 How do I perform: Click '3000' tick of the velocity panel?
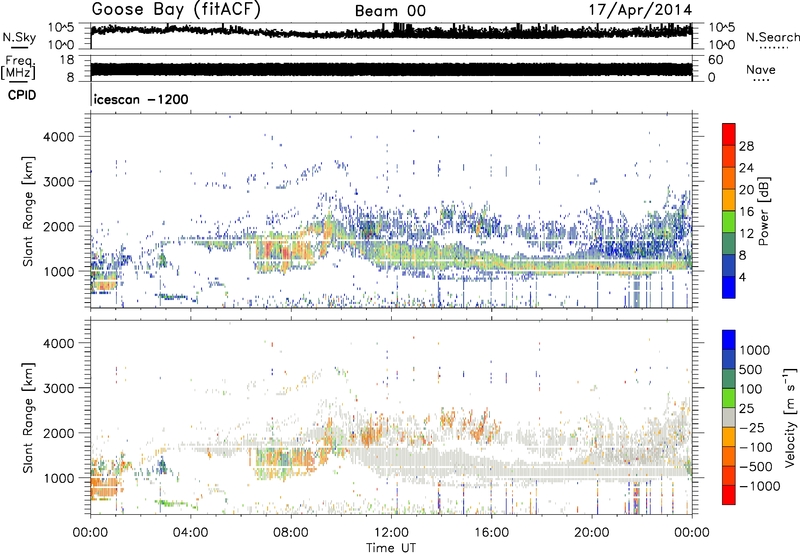59,388
